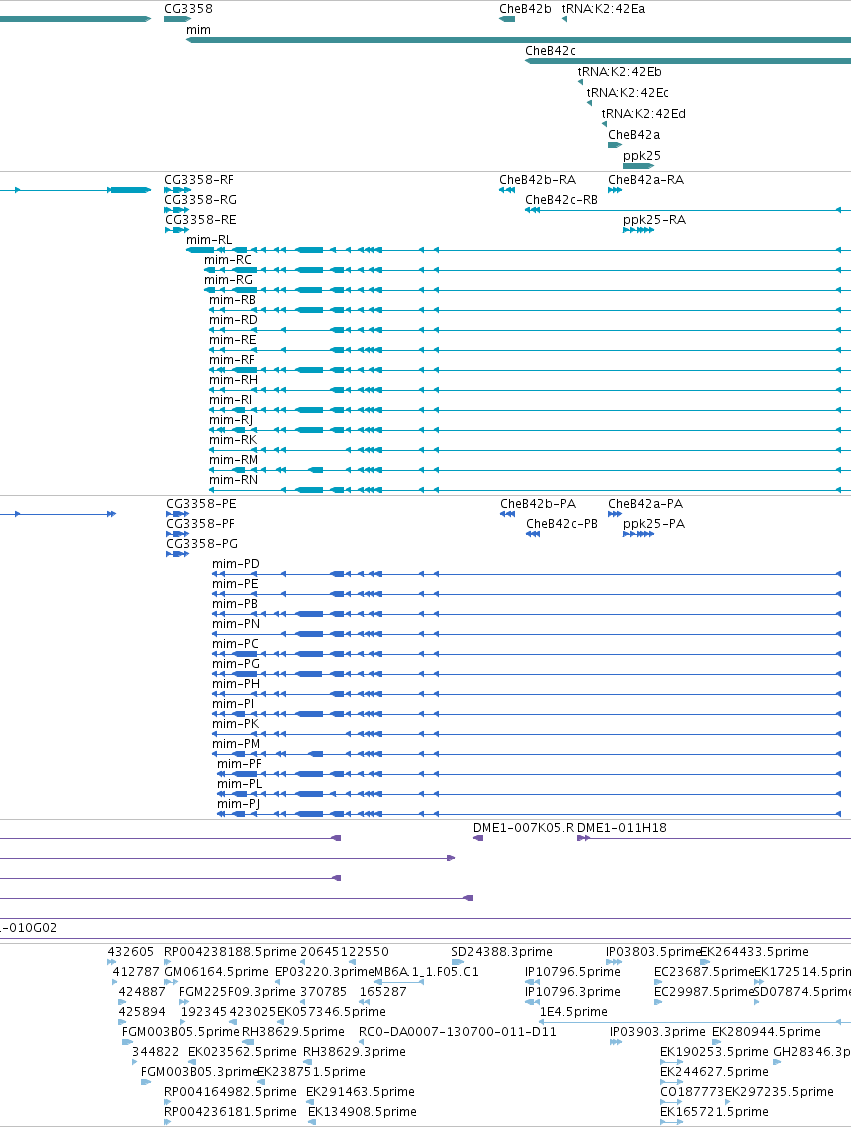Click the CO187773 EST label

692,1092
